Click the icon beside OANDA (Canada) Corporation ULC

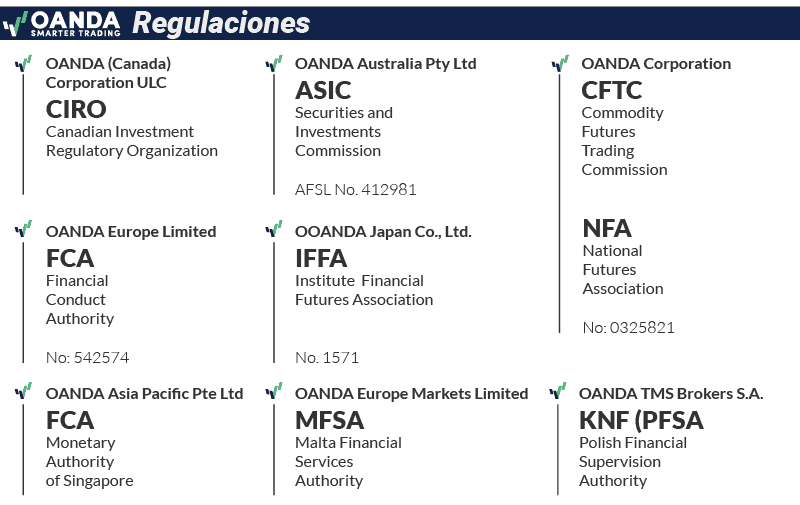[23, 63]
